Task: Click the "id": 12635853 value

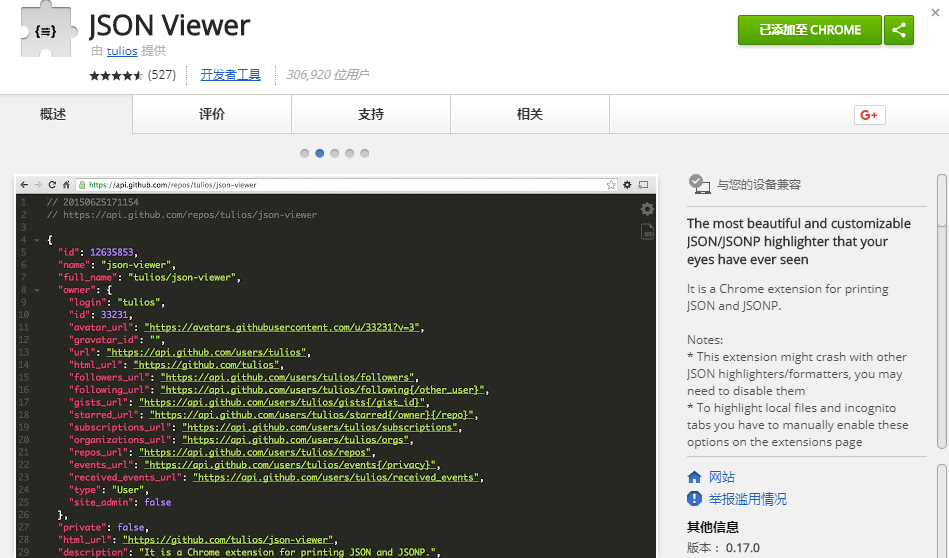Action: point(112,252)
